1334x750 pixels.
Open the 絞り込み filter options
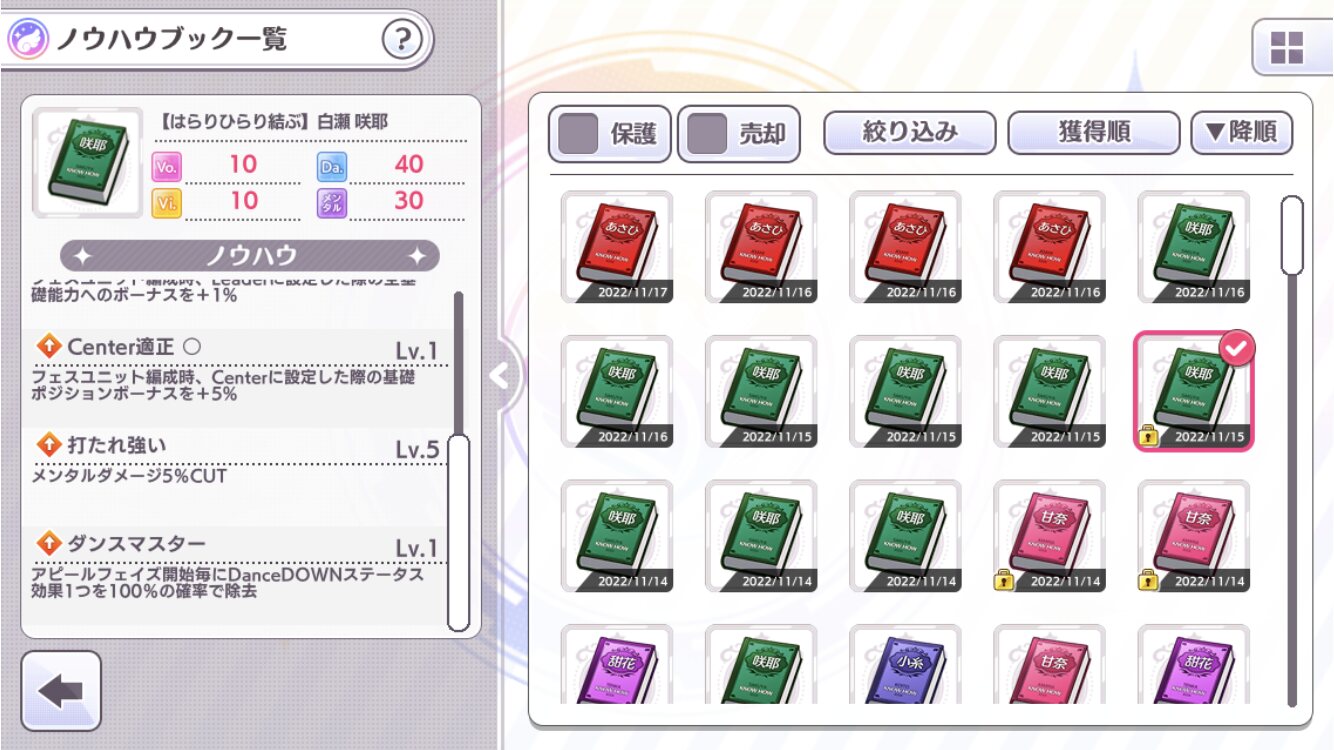pyautogui.click(x=910, y=132)
